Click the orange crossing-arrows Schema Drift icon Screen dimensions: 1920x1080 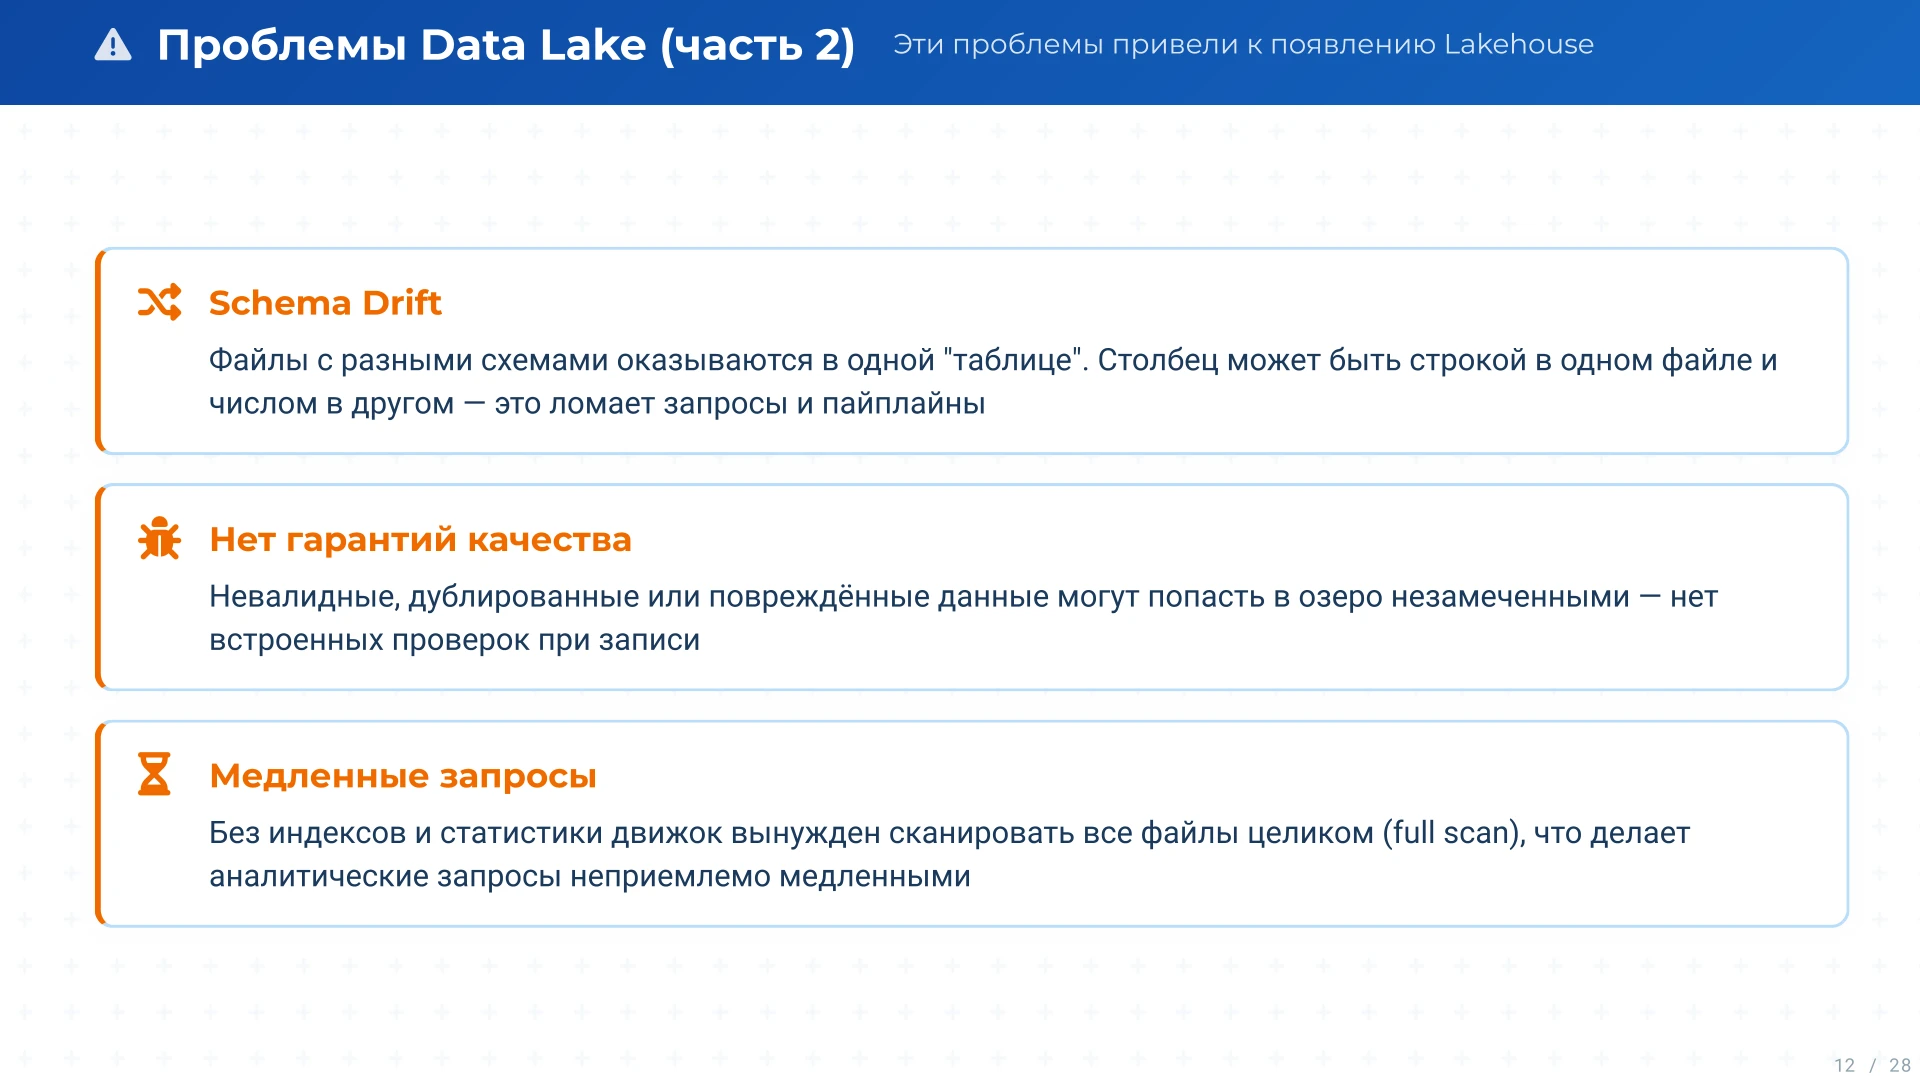tap(159, 303)
